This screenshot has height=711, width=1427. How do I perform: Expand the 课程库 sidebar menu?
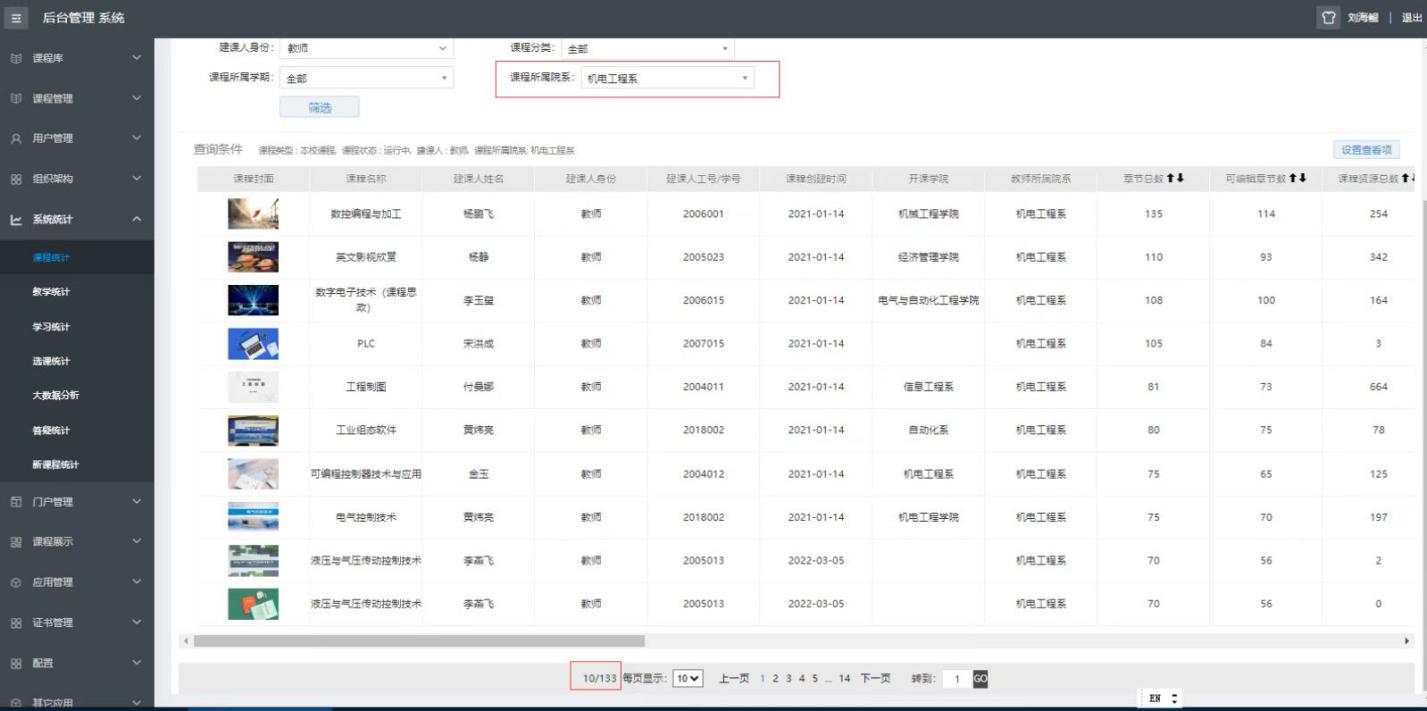click(x=137, y=59)
